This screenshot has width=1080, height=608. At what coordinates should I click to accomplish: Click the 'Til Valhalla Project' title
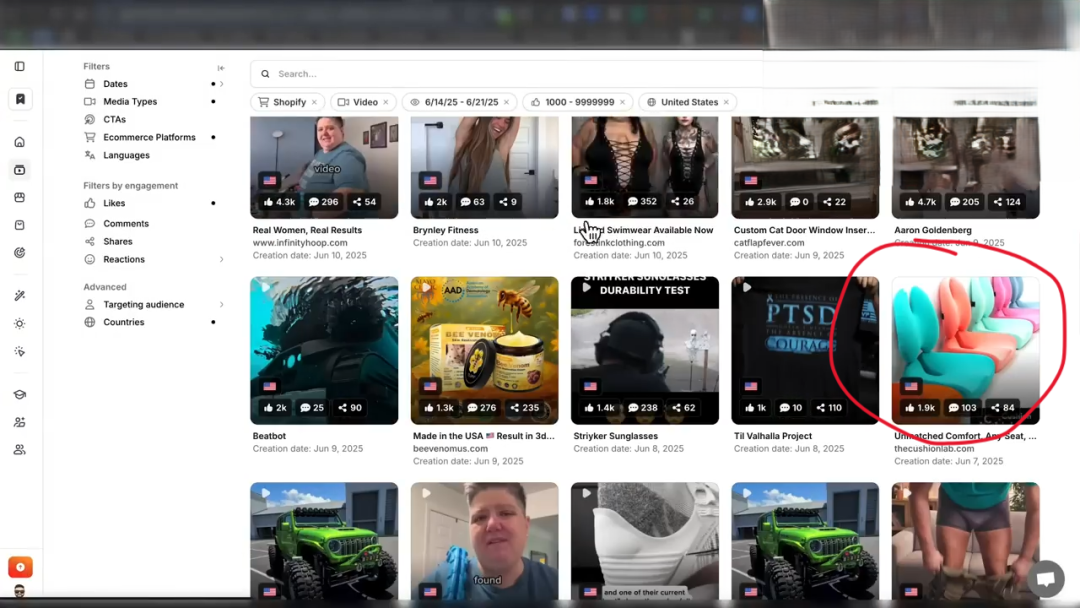click(772, 436)
